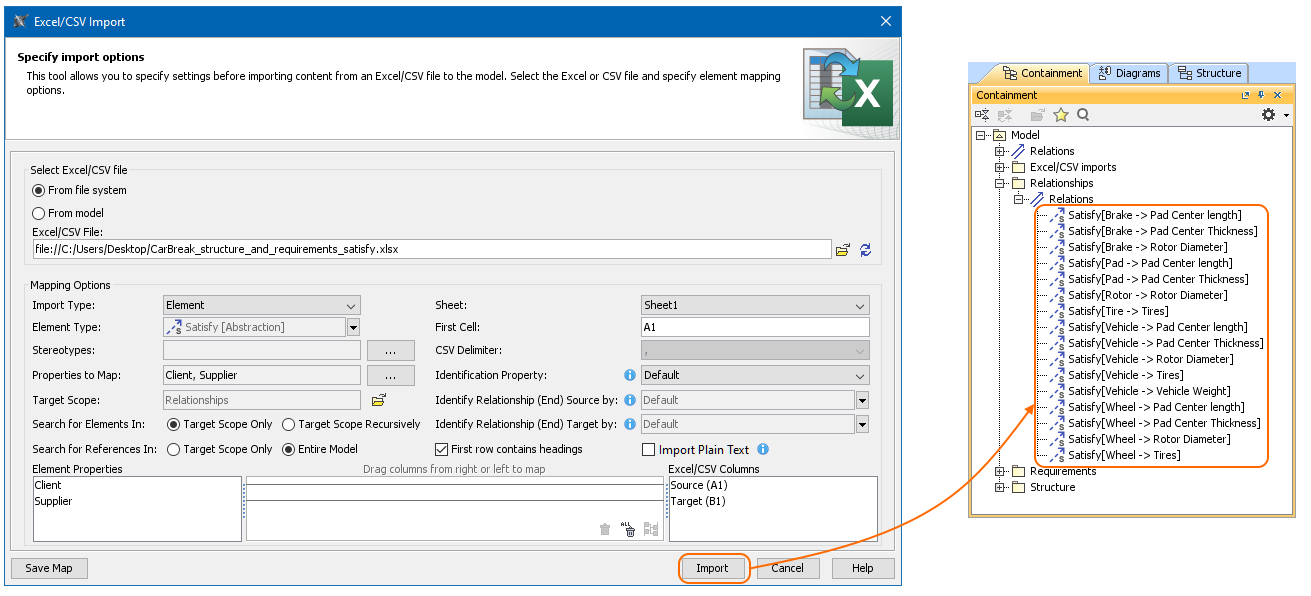The image size is (1311, 596).
Task: Click the reload Excel file icon
Action: pos(865,250)
